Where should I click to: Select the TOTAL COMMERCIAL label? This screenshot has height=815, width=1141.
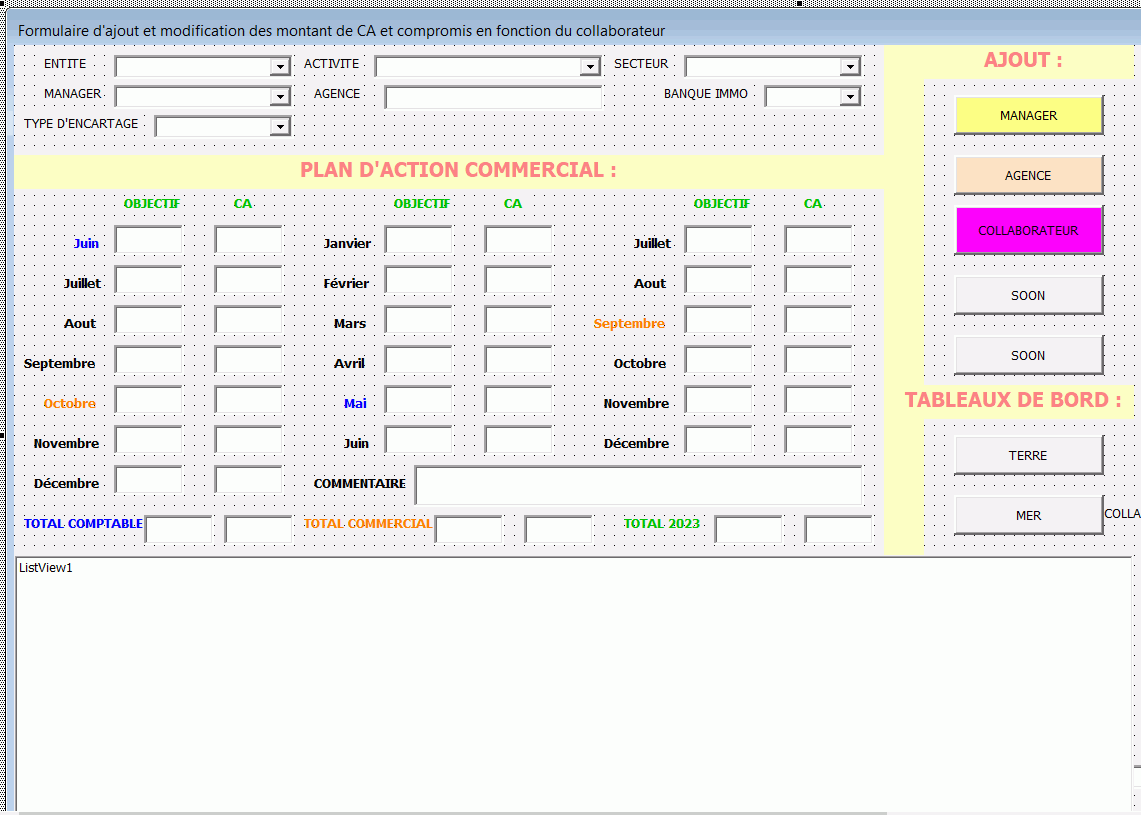368,523
